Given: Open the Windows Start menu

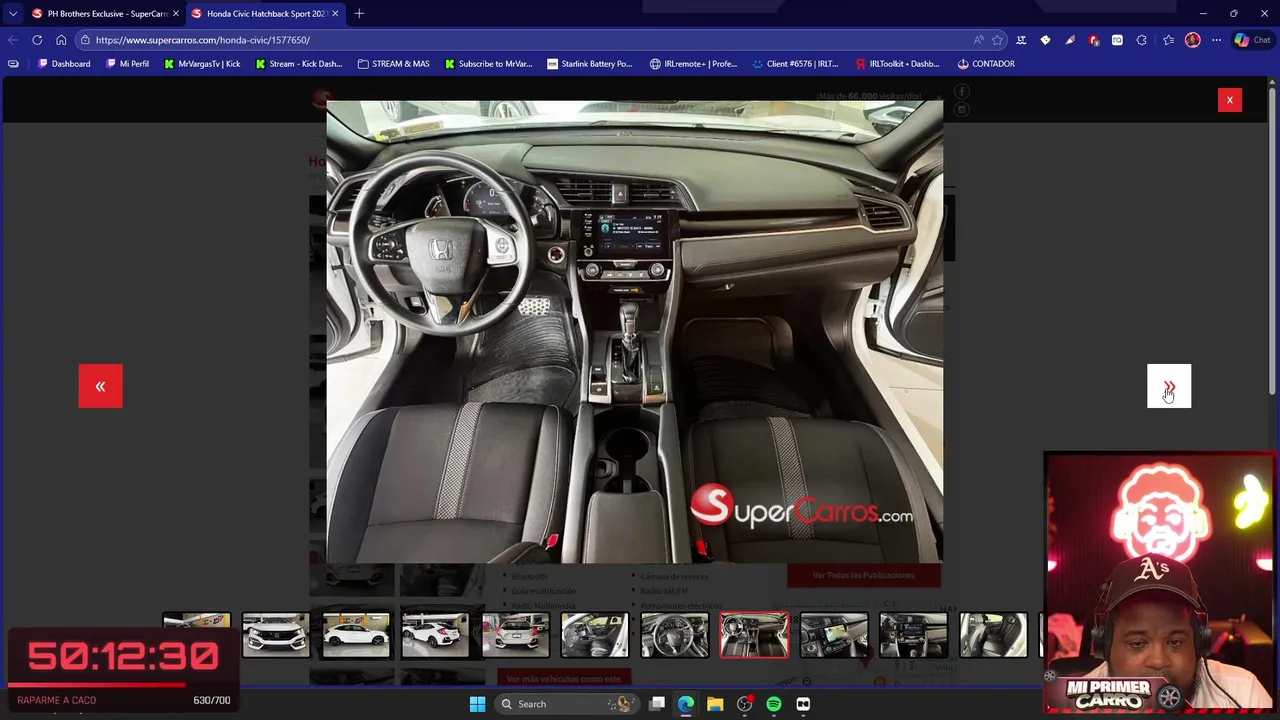Looking at the screenshot, I should [477, 704].
